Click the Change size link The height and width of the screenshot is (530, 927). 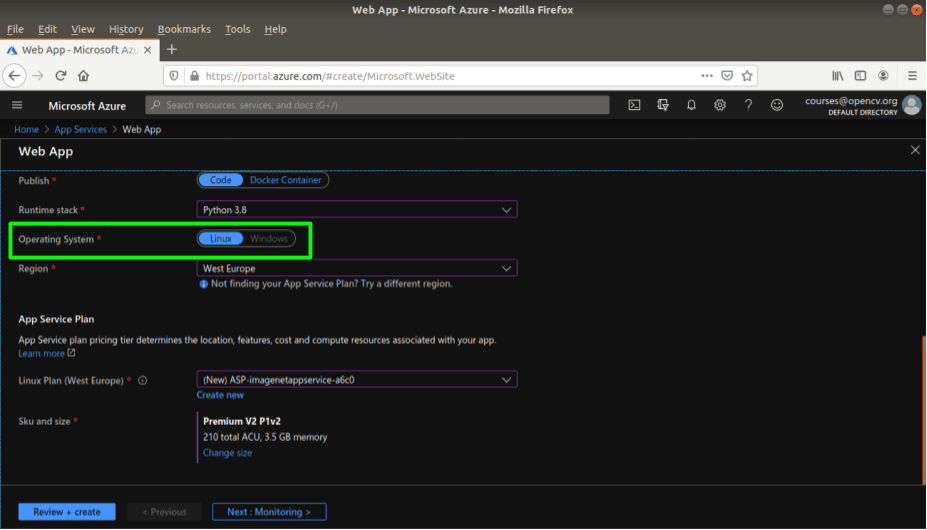[x=228, y=453]
